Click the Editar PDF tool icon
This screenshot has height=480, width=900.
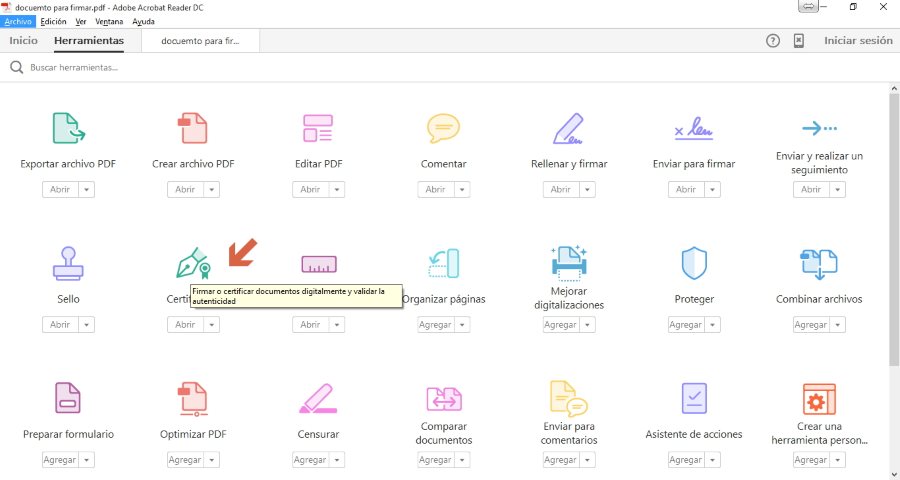[318, 128]
